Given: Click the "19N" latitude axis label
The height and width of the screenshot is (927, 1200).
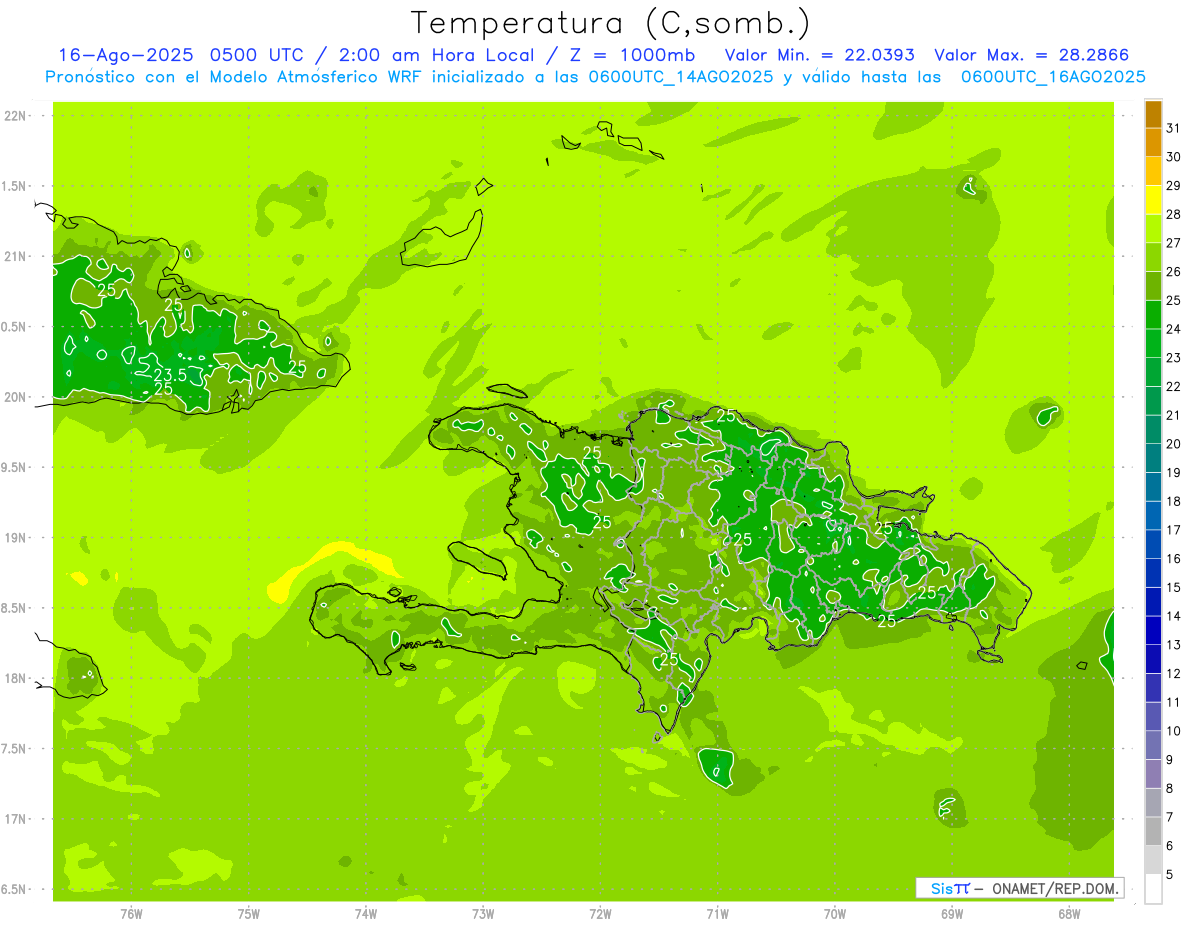Looking at the screenshot, I should [x=15, y=538].
